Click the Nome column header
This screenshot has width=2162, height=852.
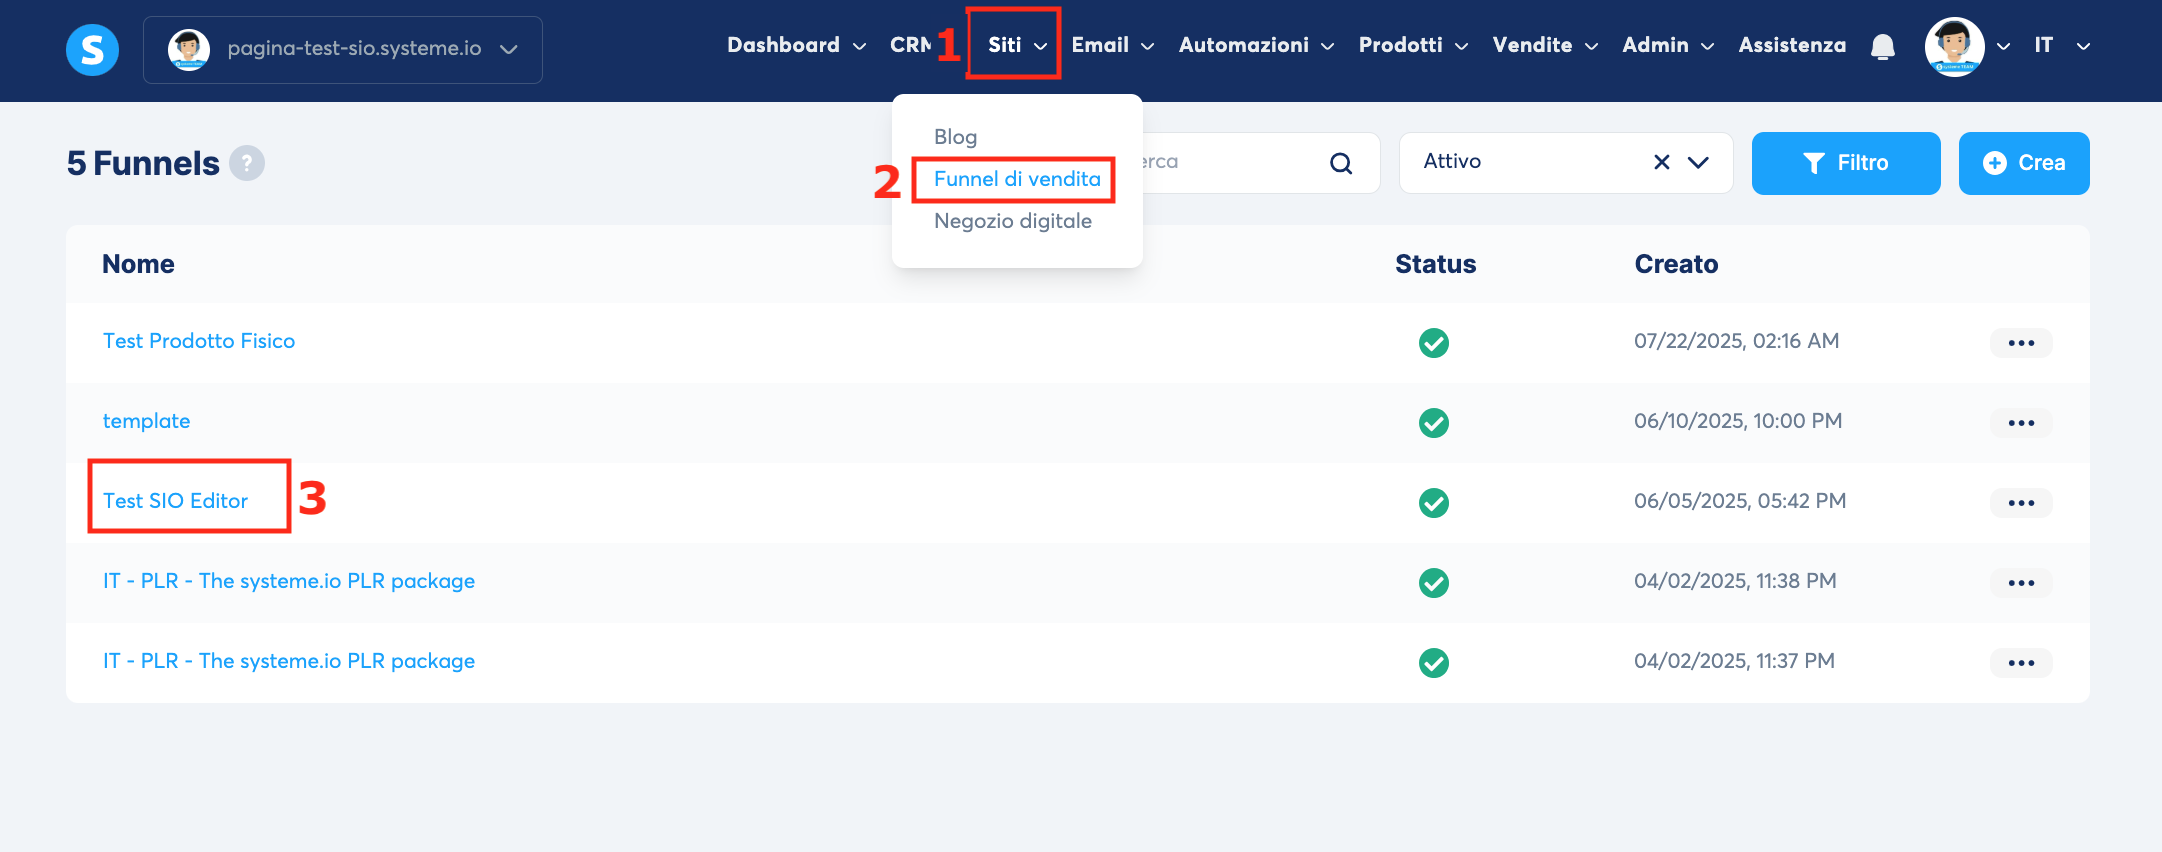tap(138, 264)
